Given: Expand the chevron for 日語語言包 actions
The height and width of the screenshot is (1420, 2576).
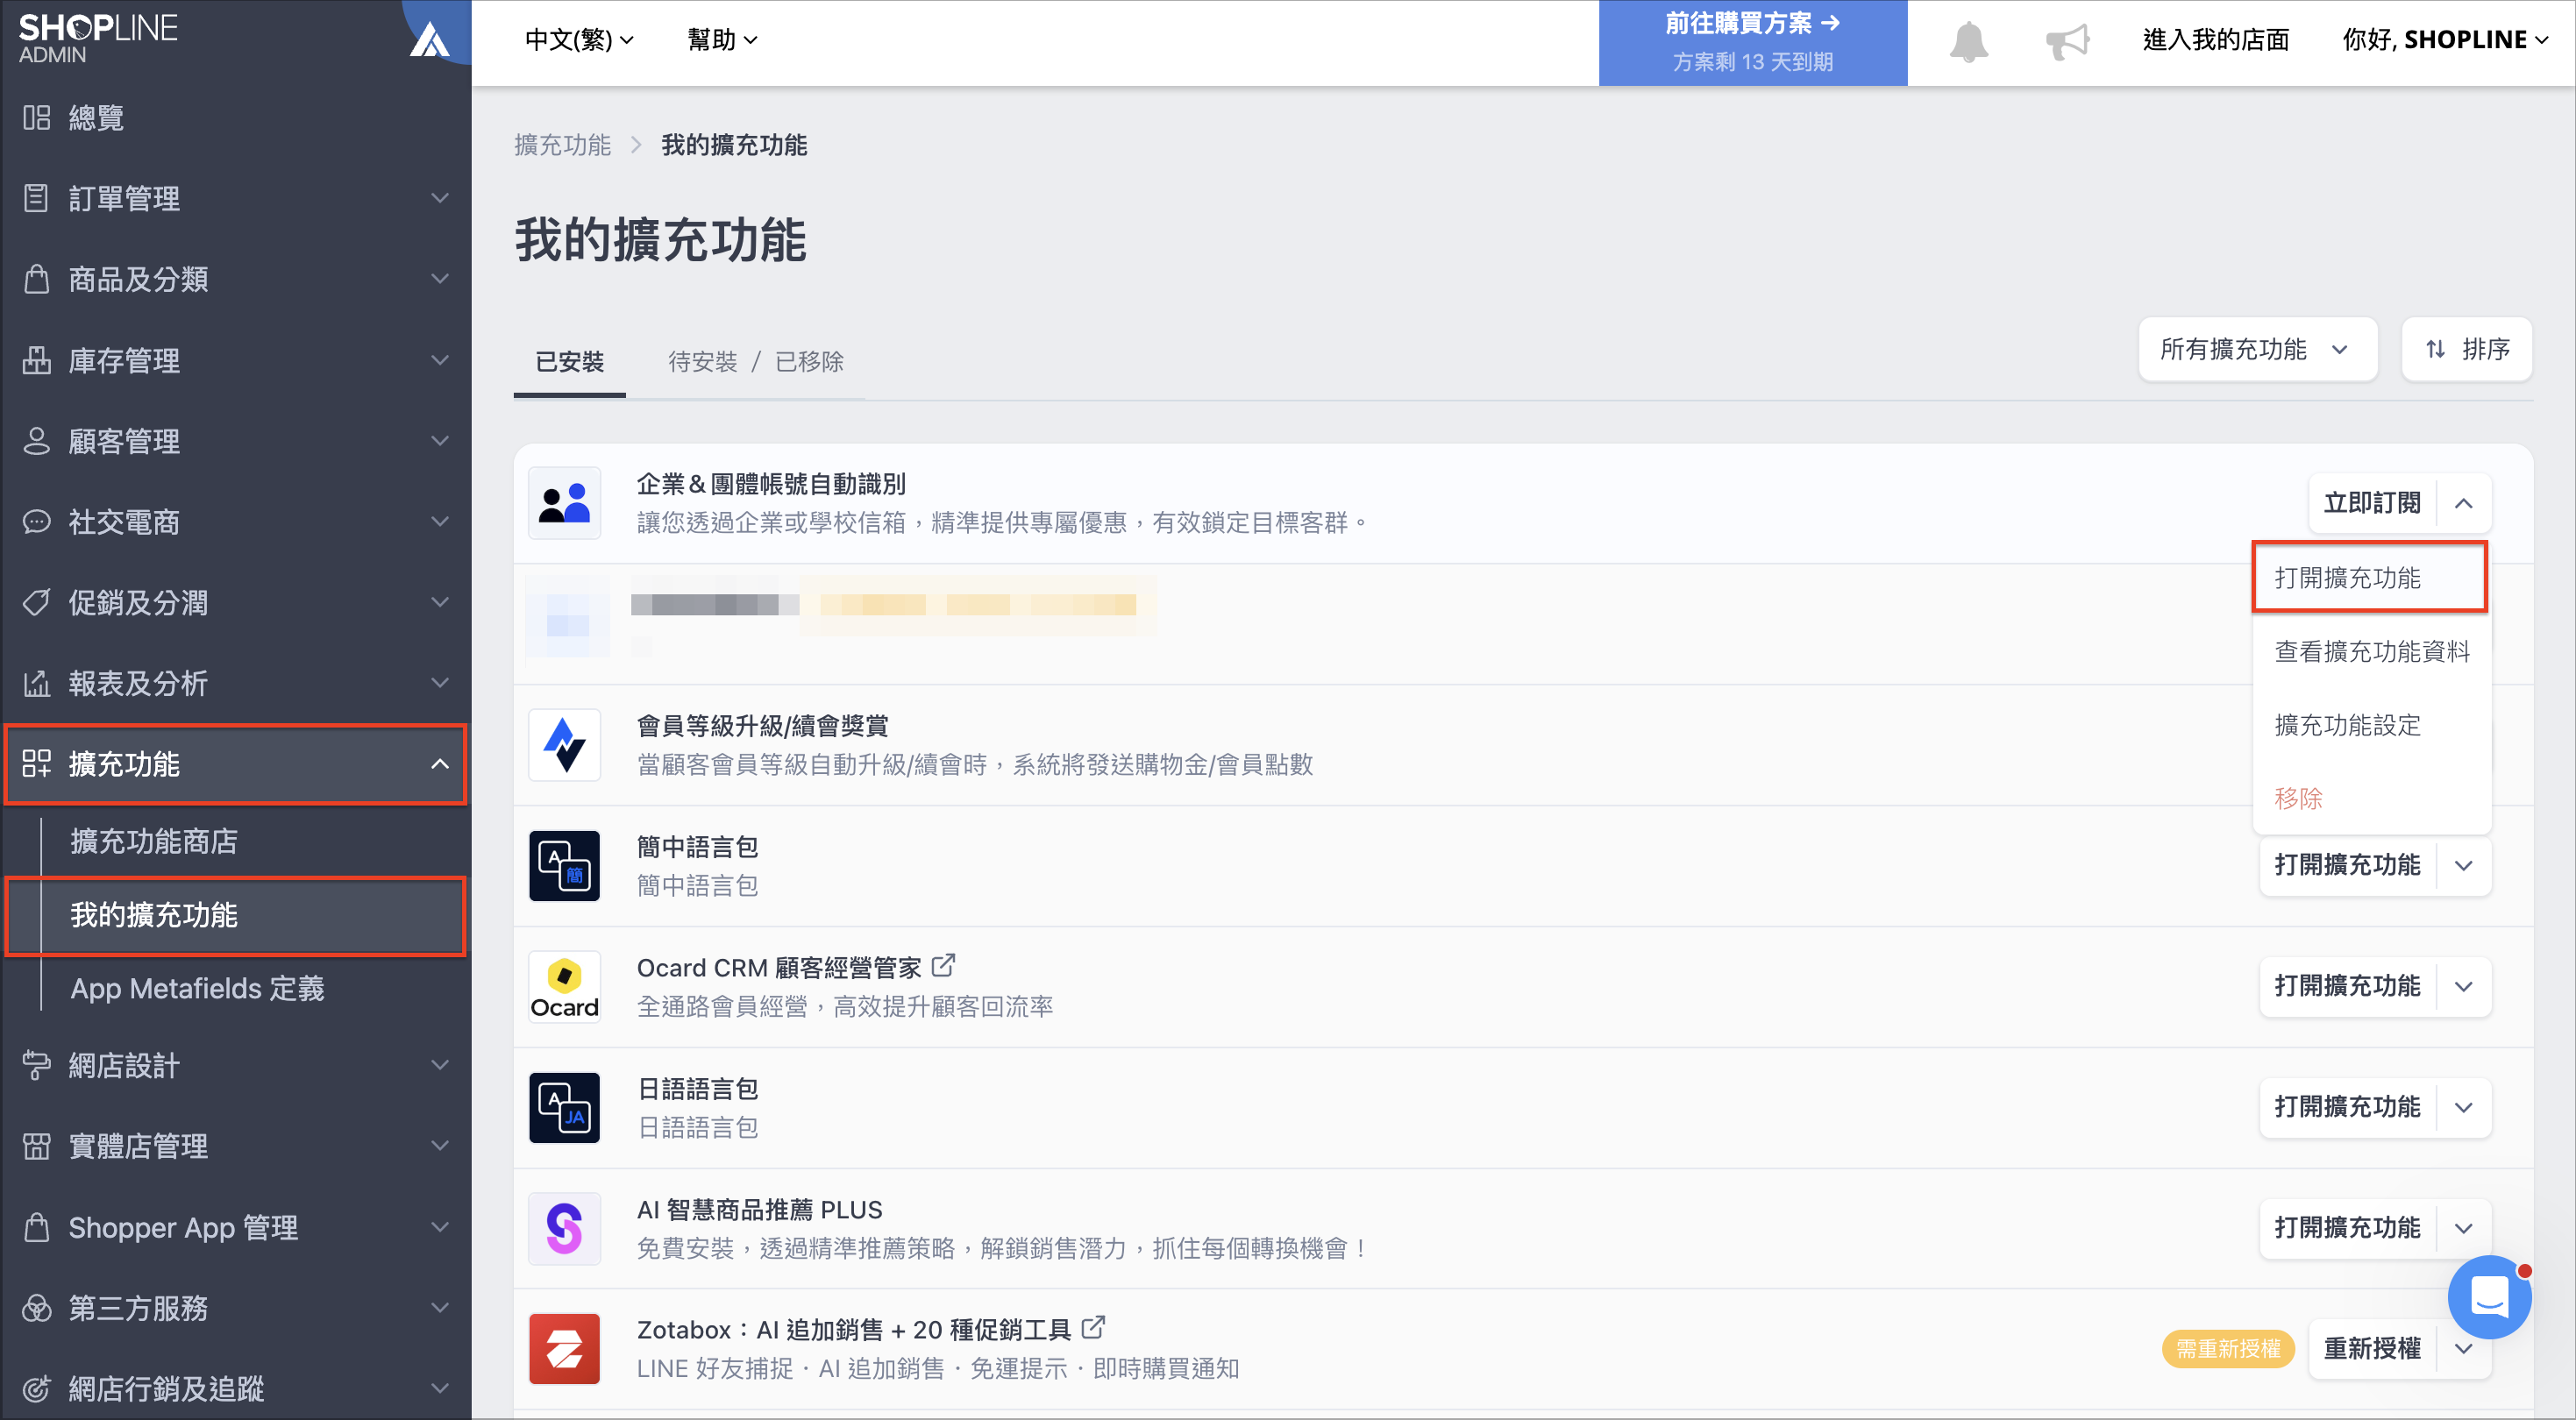Looking at the screenshot, I should pyautogui.click(x=2463, y=1108).
